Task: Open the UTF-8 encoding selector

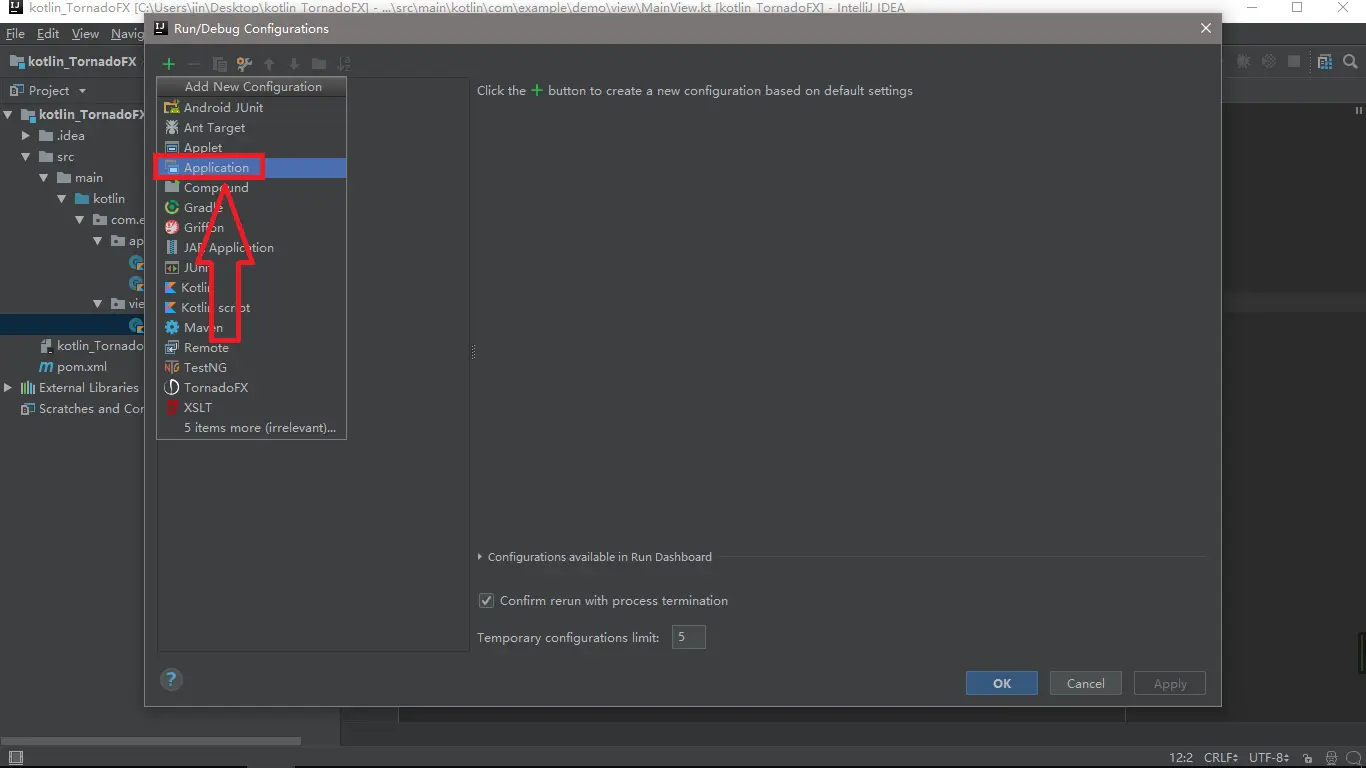Action: click(x=1269, y=758)
